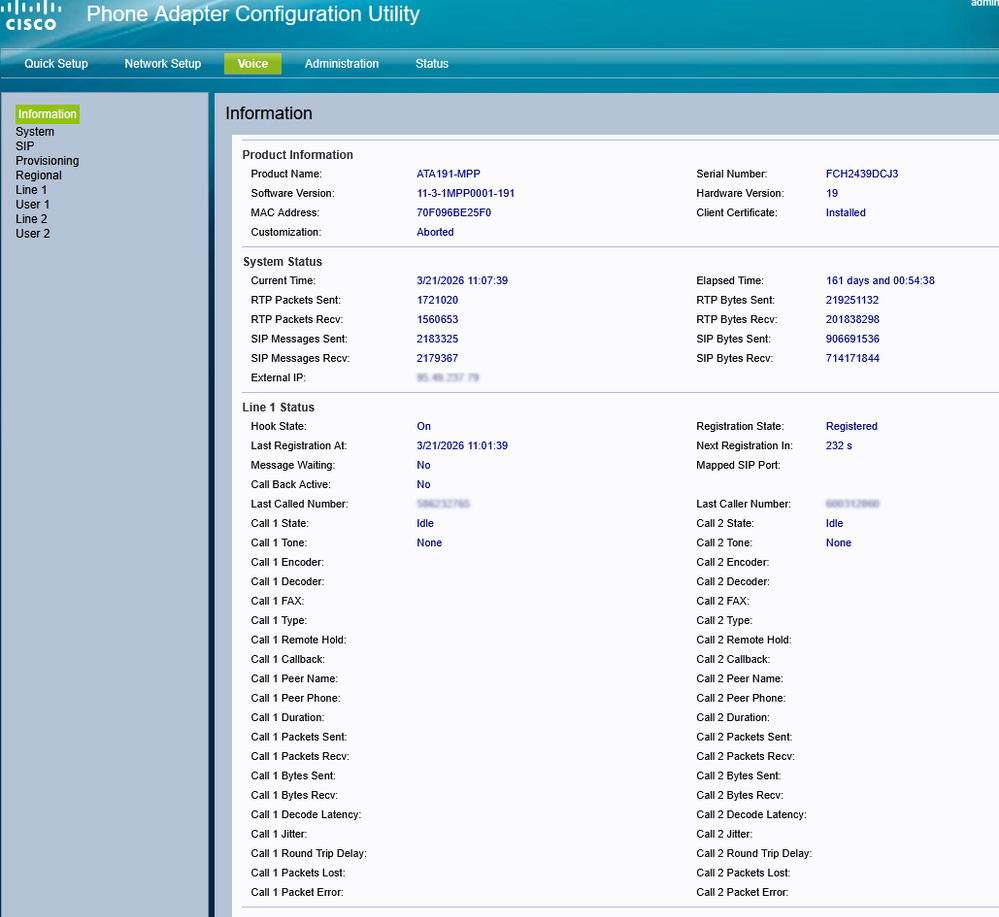Click Call 1 State value Idle

pyautogui.click(x=425, y=523)
